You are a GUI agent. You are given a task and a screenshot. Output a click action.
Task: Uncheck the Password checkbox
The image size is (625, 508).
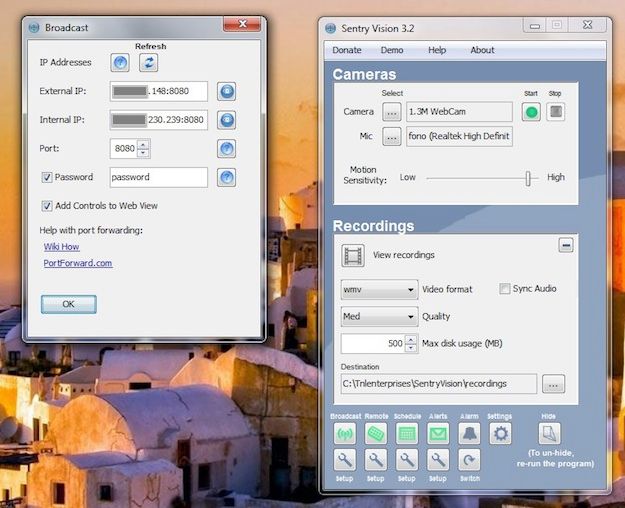coord(47,177)
